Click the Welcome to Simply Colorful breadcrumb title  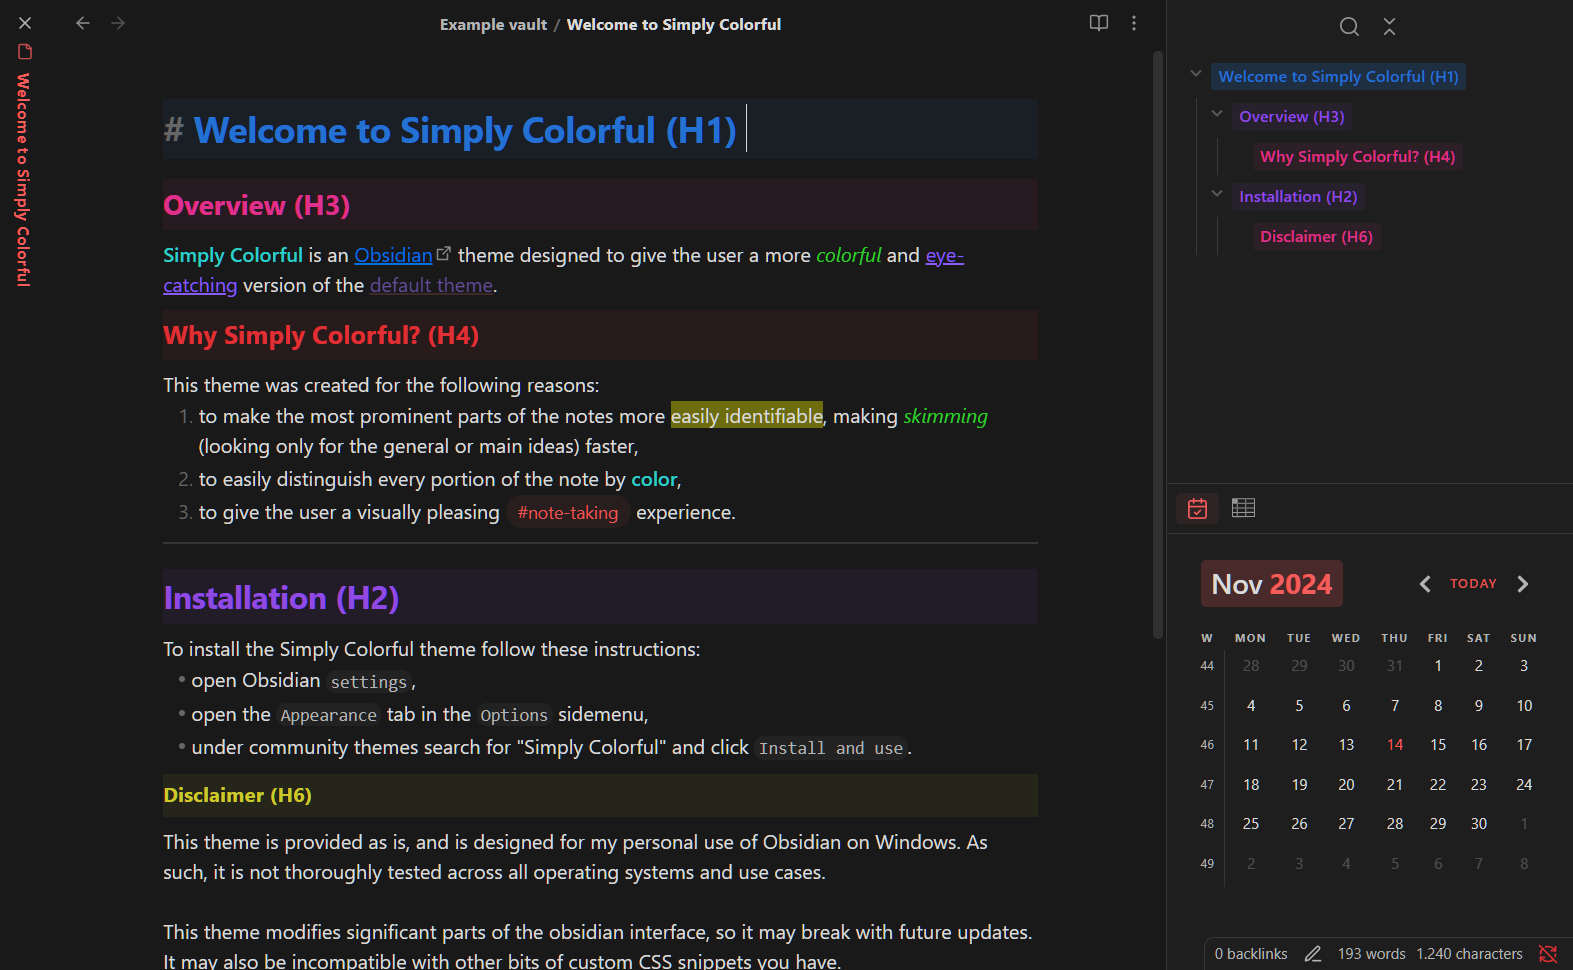pyautogui.click(x=674, y=24)
